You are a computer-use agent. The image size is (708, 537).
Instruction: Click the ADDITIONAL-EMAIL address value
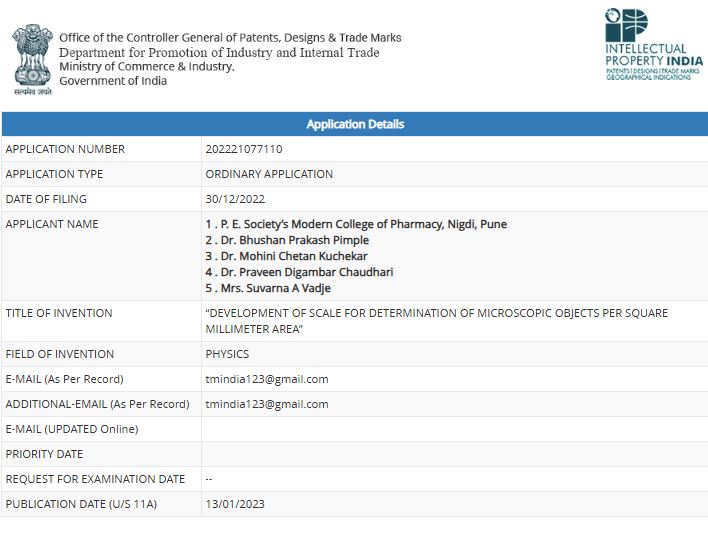[x=267, y=404]
